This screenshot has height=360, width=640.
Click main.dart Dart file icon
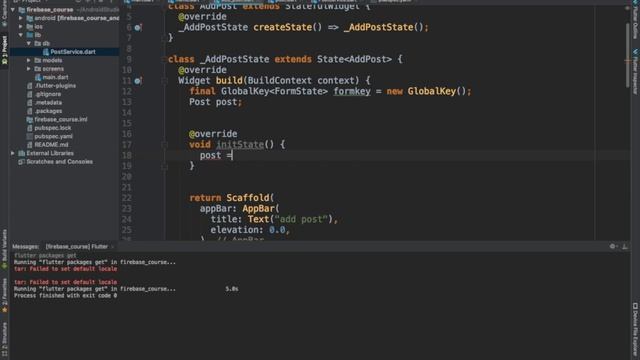pyautogui.click(x=38, y=77)
